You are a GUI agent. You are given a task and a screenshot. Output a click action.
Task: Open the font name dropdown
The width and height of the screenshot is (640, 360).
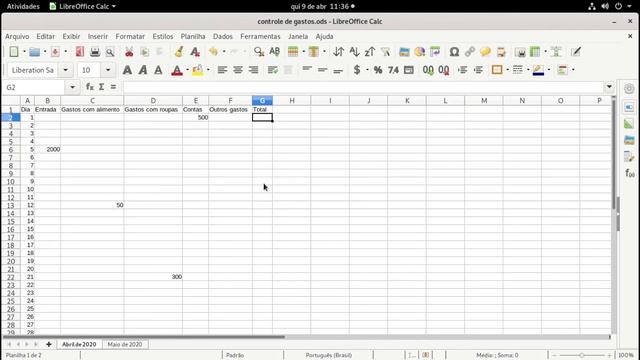[65, 70]
